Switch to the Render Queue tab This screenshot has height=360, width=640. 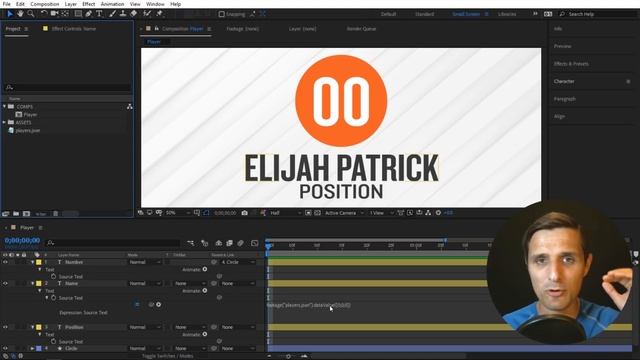[361, 29]
